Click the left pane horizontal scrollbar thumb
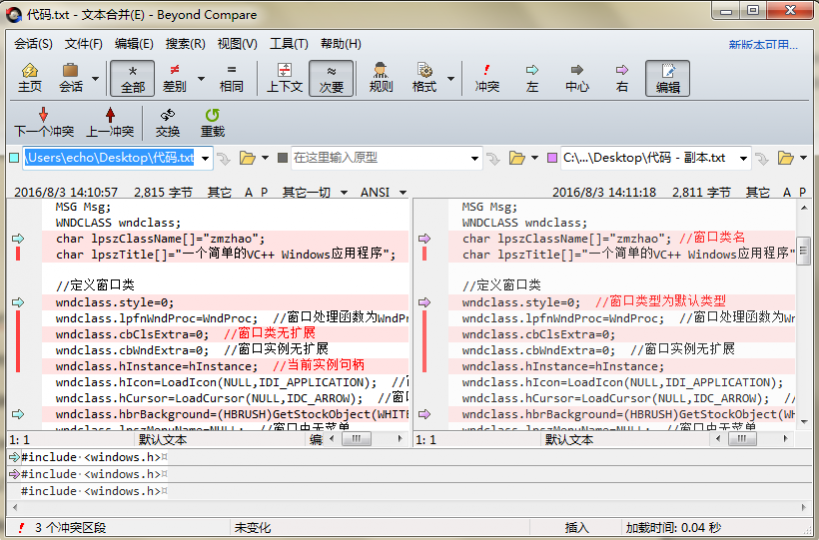 [x=356, y=439]
